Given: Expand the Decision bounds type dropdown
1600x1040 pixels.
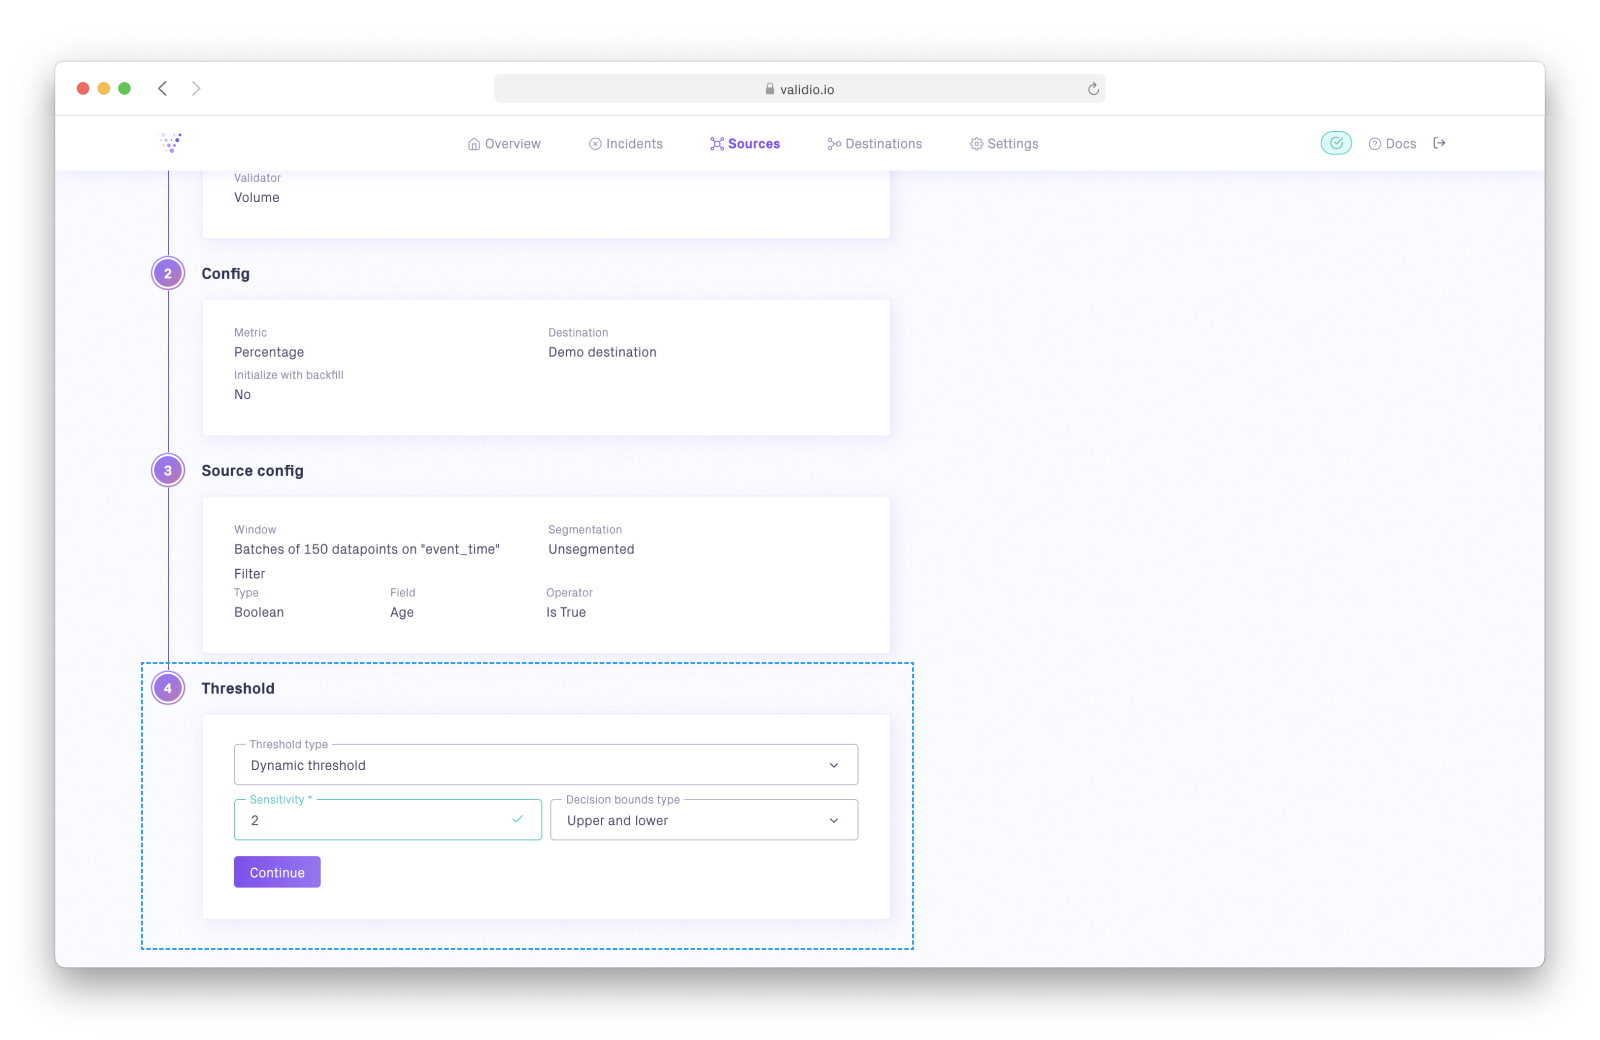Looking at the screenshot, I should tap(704, 820).
